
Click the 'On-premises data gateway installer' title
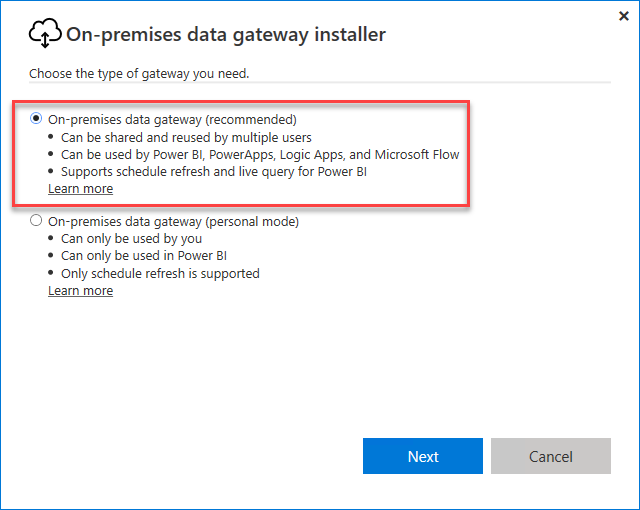225,35
